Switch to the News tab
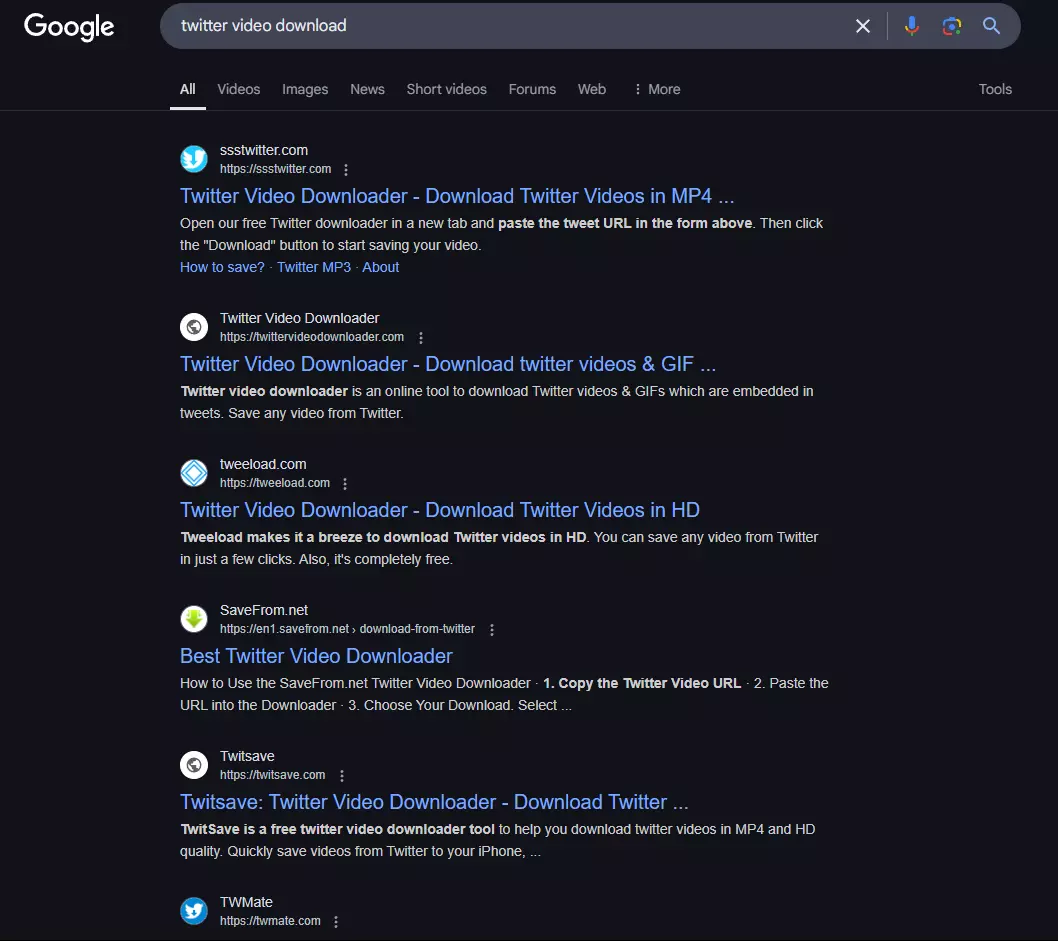 click(x=367, y=89)
